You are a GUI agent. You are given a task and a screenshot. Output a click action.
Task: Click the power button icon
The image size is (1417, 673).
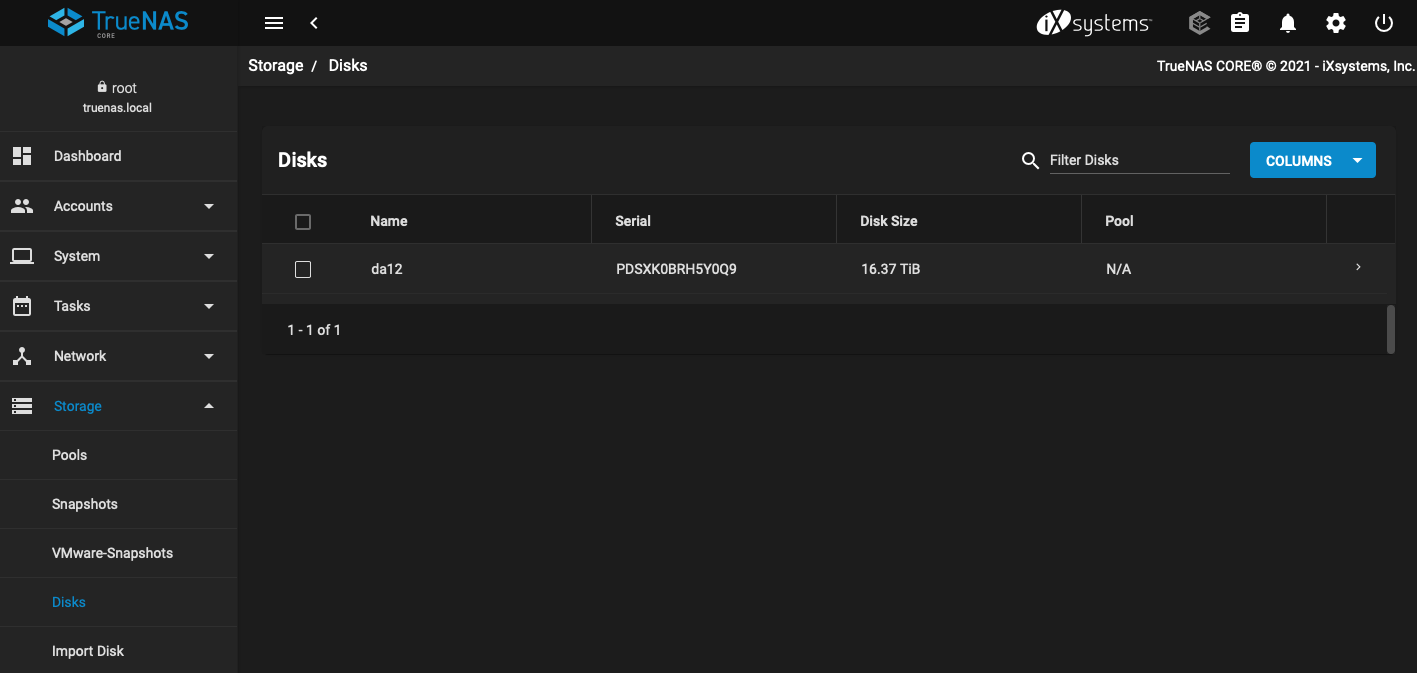pyautogui.click(x=1384, y=23)
